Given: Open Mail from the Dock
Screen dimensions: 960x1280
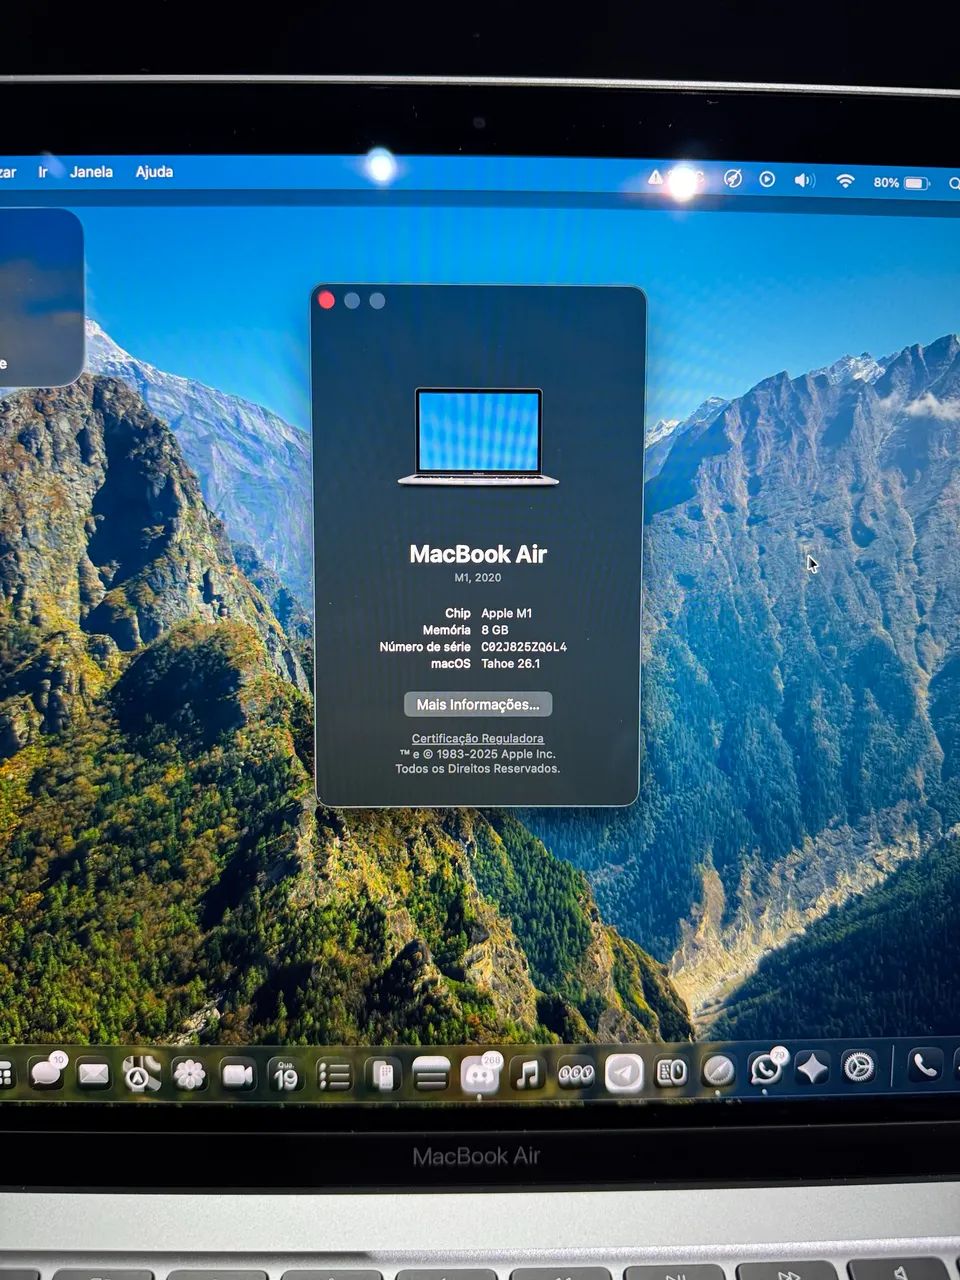Looking at the screenshot, I should coord(94,1073).
